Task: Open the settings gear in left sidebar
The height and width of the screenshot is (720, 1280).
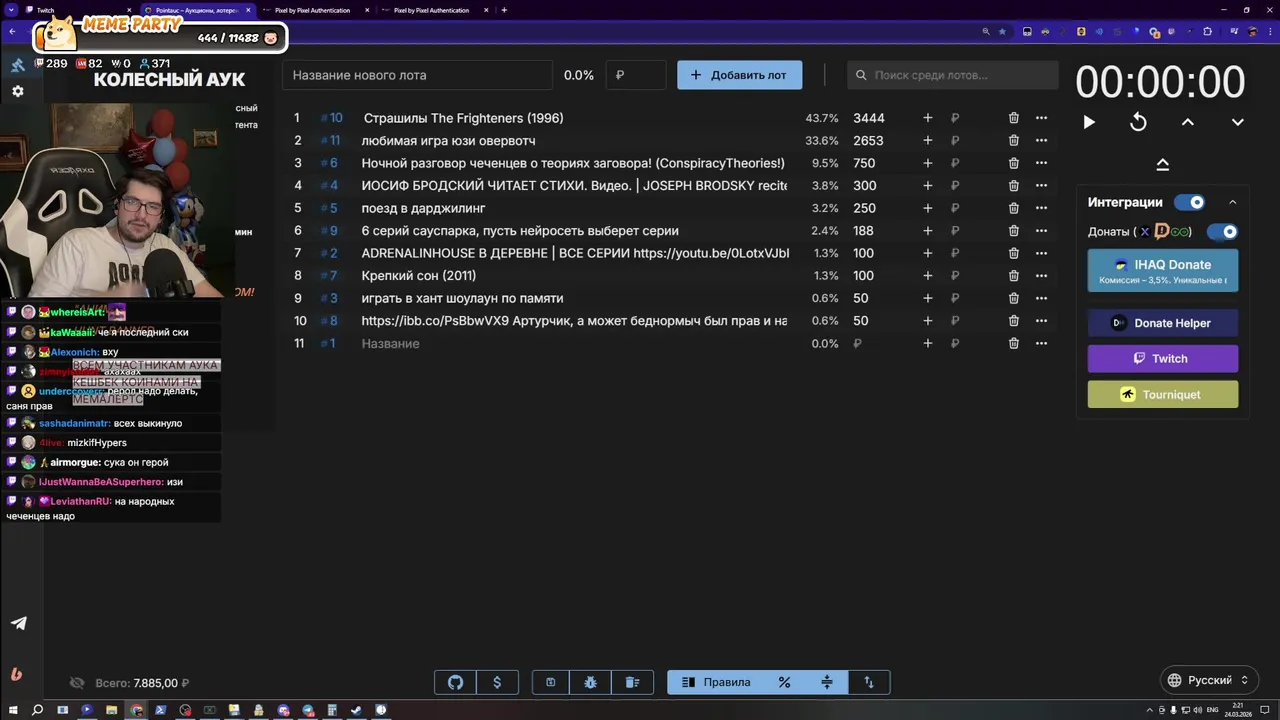Action: coord(18,91)
